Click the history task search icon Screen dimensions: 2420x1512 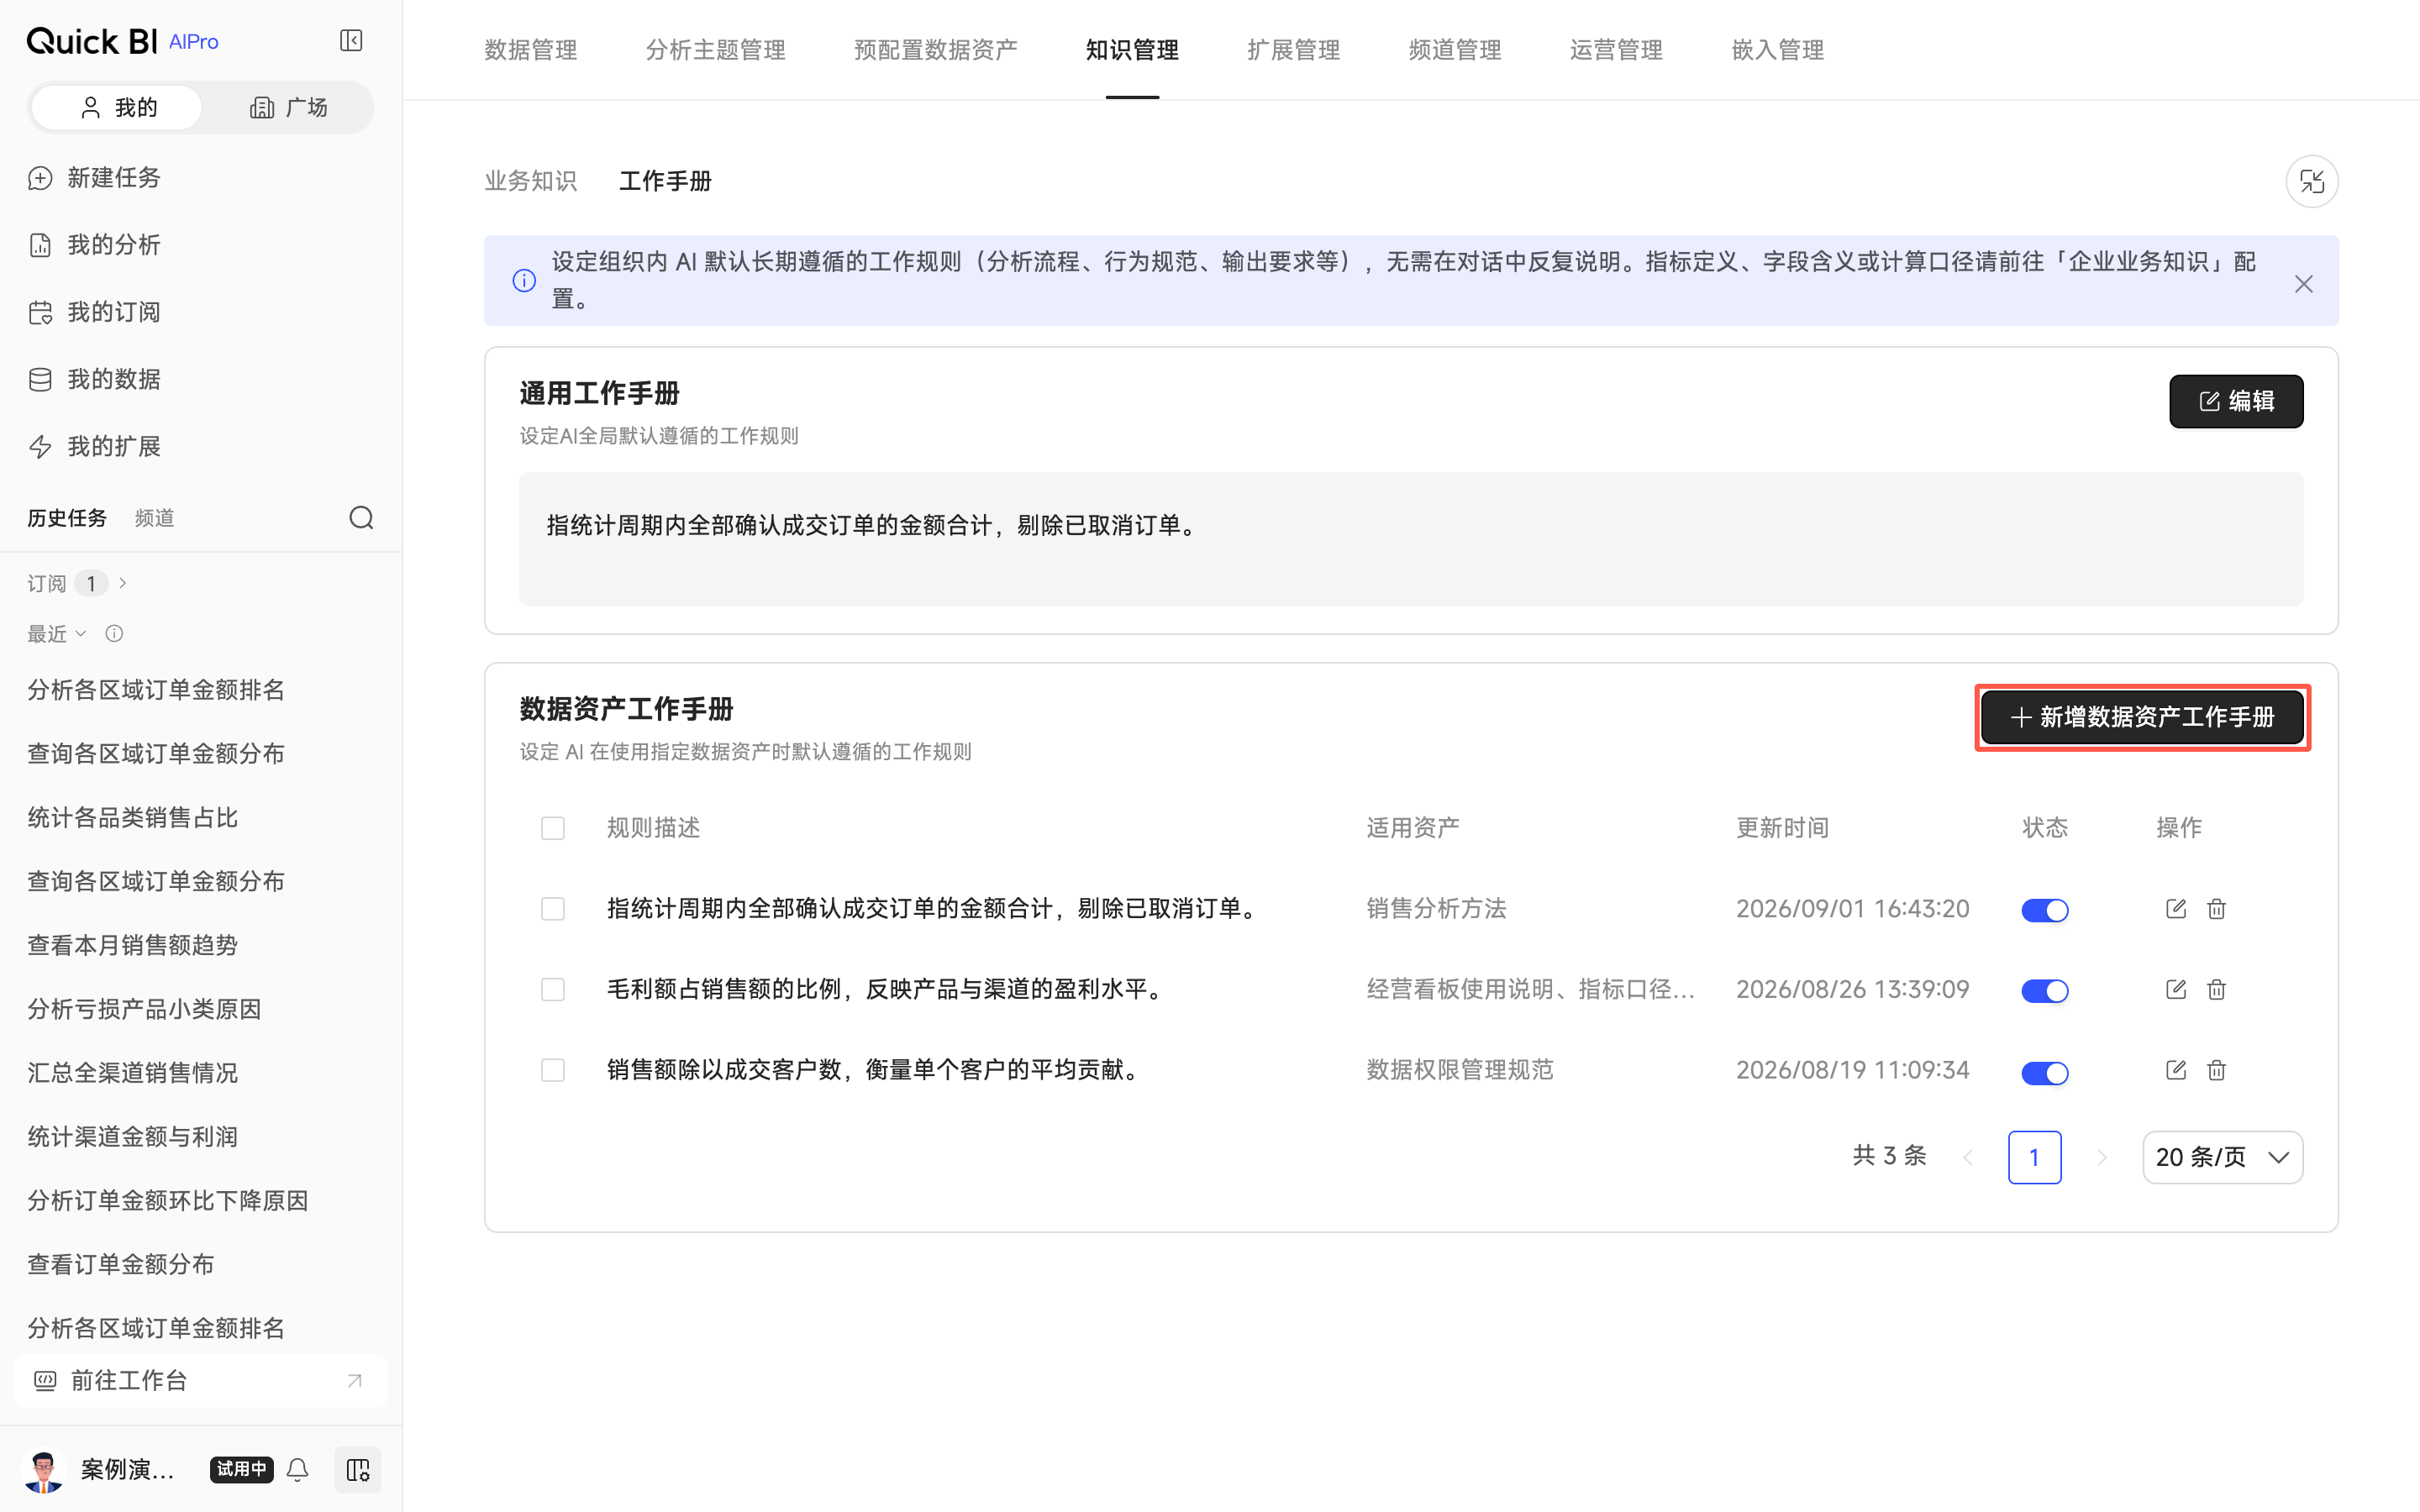point(361,518)
